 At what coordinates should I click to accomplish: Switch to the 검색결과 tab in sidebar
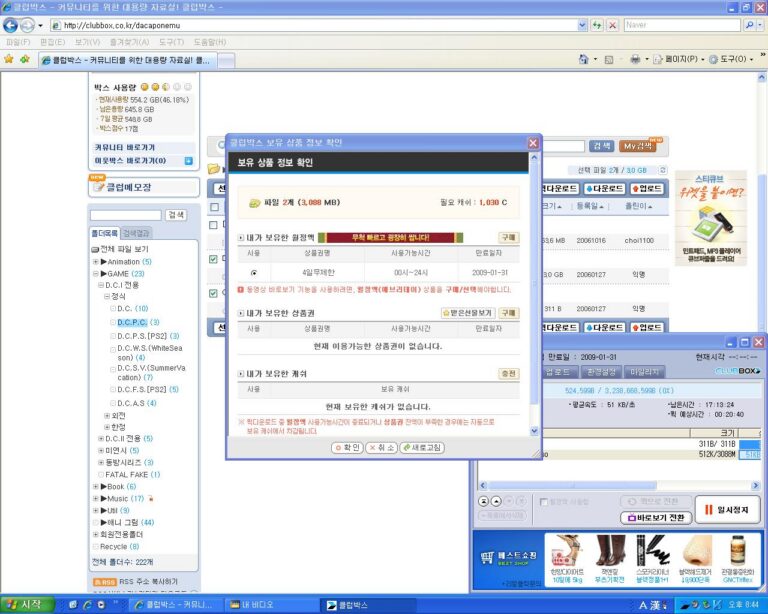pyautogui.click(x=136, y=233)
